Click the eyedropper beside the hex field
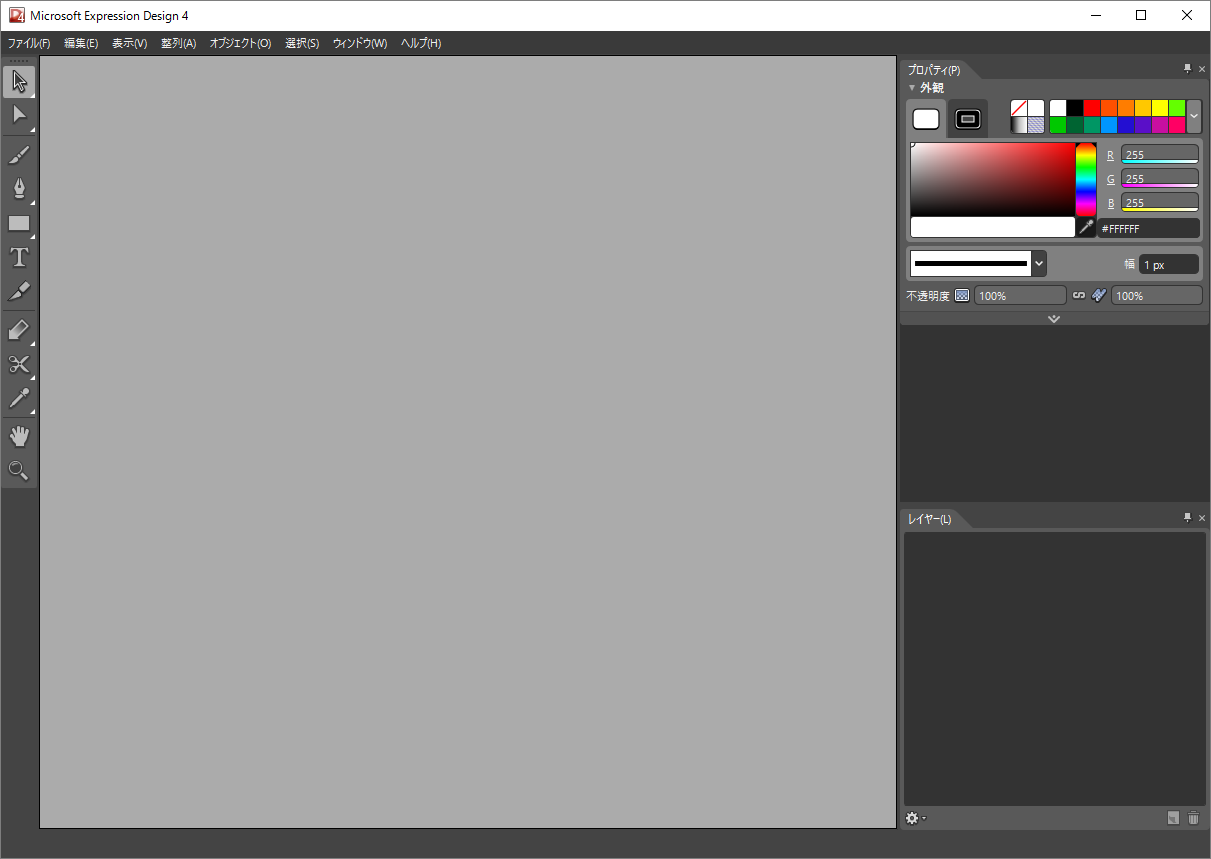The width and height of the screenshot is (1211, 859). 1086,228
